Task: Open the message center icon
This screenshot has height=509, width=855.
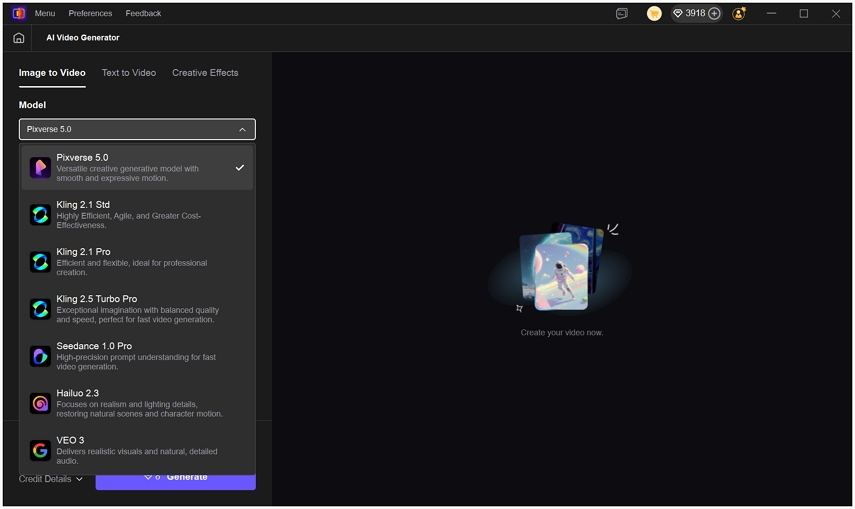Action: coord(622,14)
